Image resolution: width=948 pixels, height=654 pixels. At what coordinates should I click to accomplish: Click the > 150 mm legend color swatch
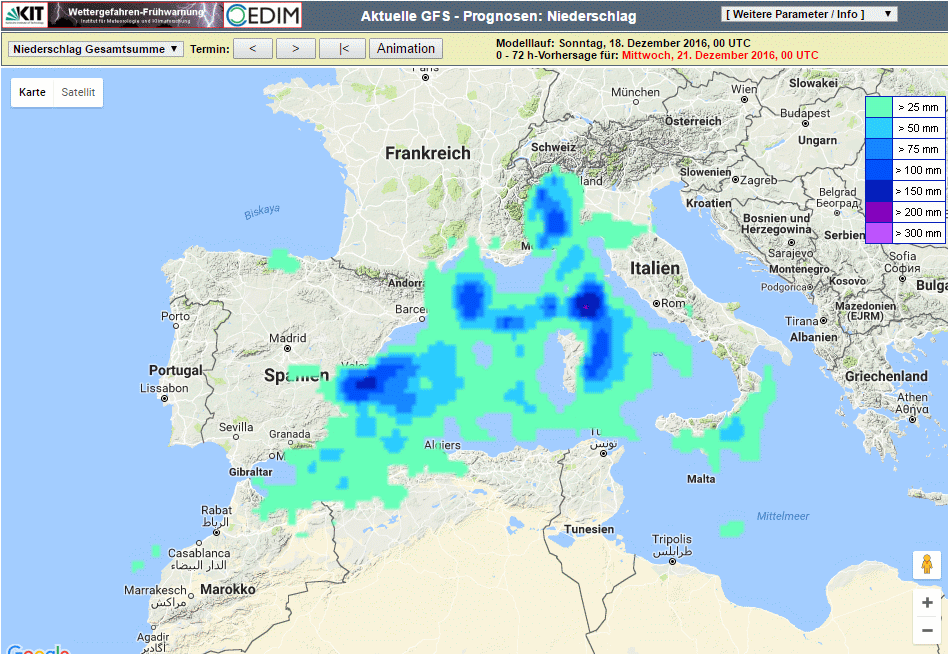coord(879,191)
